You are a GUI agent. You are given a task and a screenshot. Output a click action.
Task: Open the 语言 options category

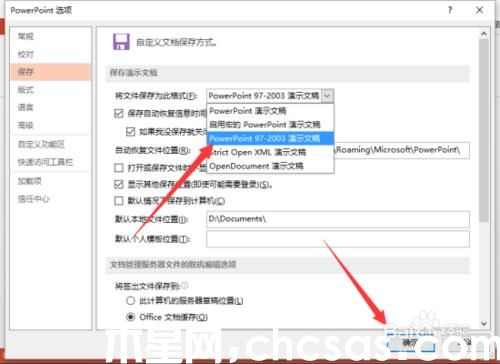pyautogui.click(x=26, y=107)
